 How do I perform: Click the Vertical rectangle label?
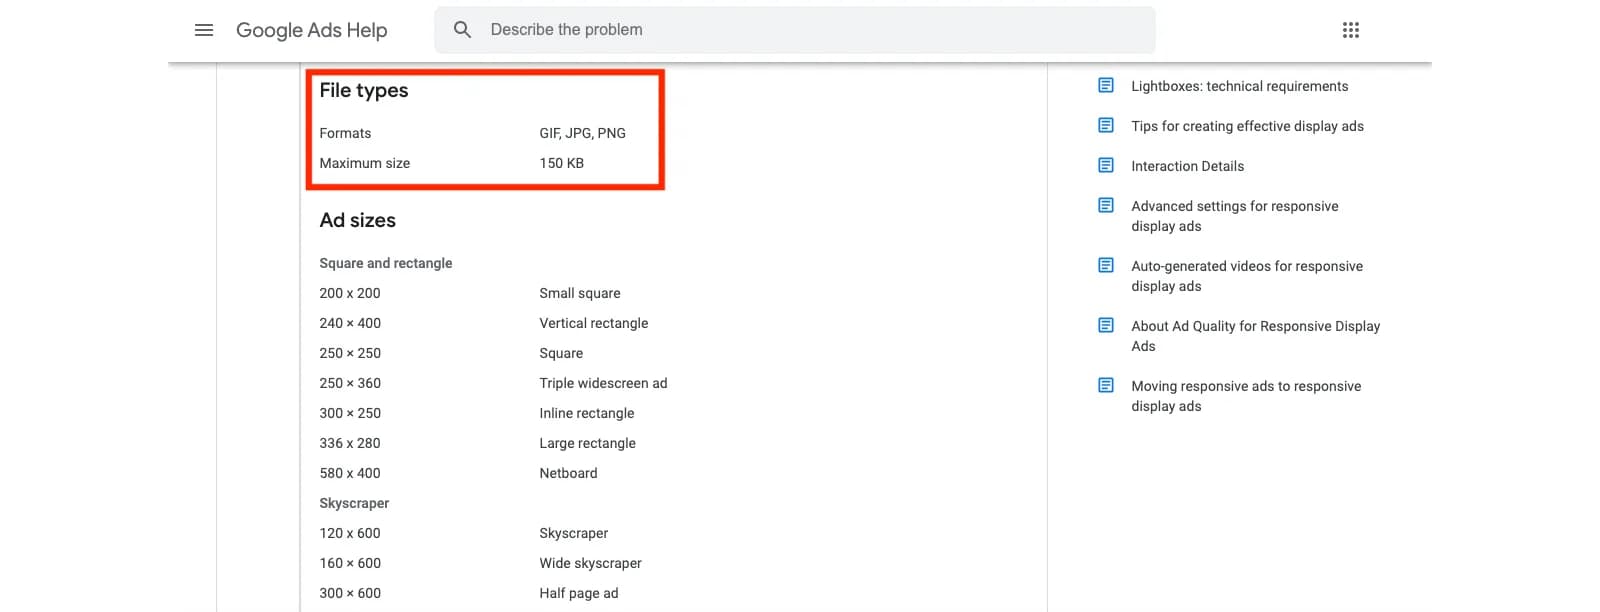pyautogui.click(x=593, y=323)
